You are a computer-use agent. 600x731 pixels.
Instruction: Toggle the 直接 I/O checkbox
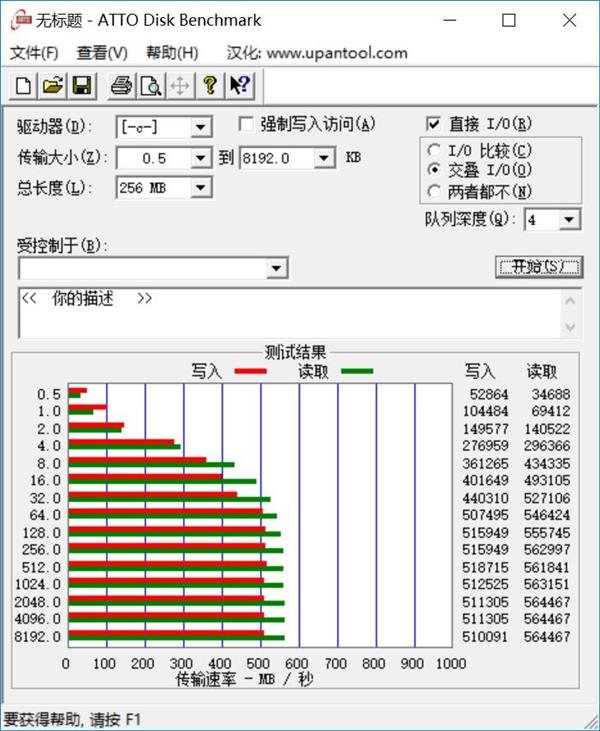coord(433,124)
